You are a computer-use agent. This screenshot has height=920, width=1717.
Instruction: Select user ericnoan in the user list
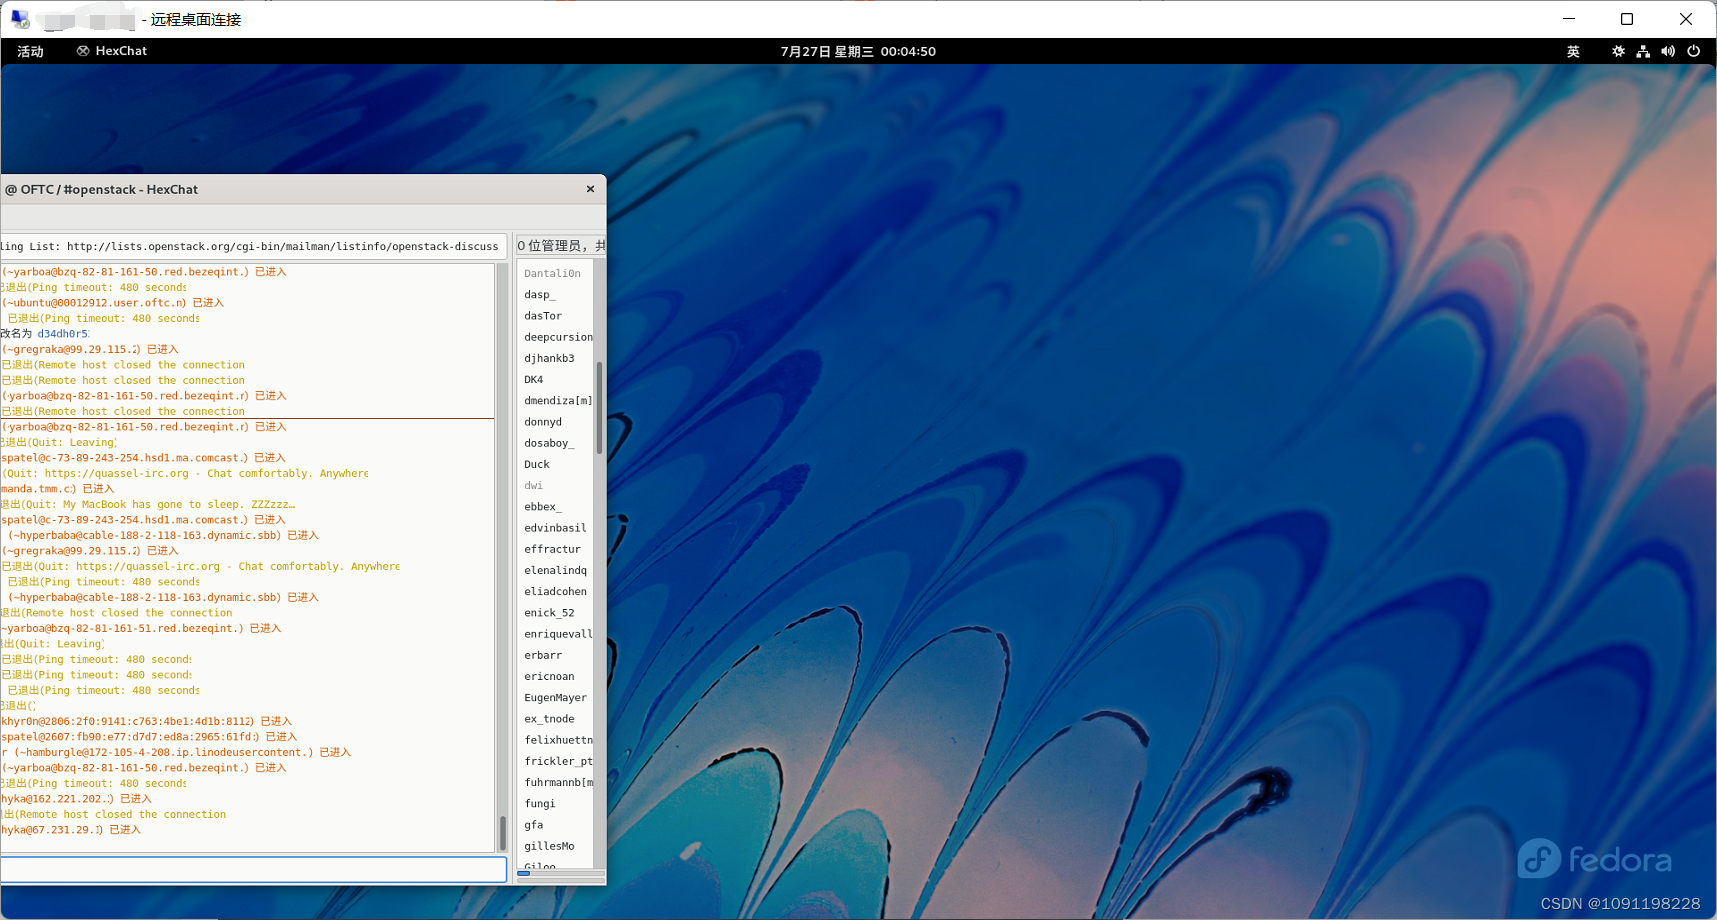point(549,676)
